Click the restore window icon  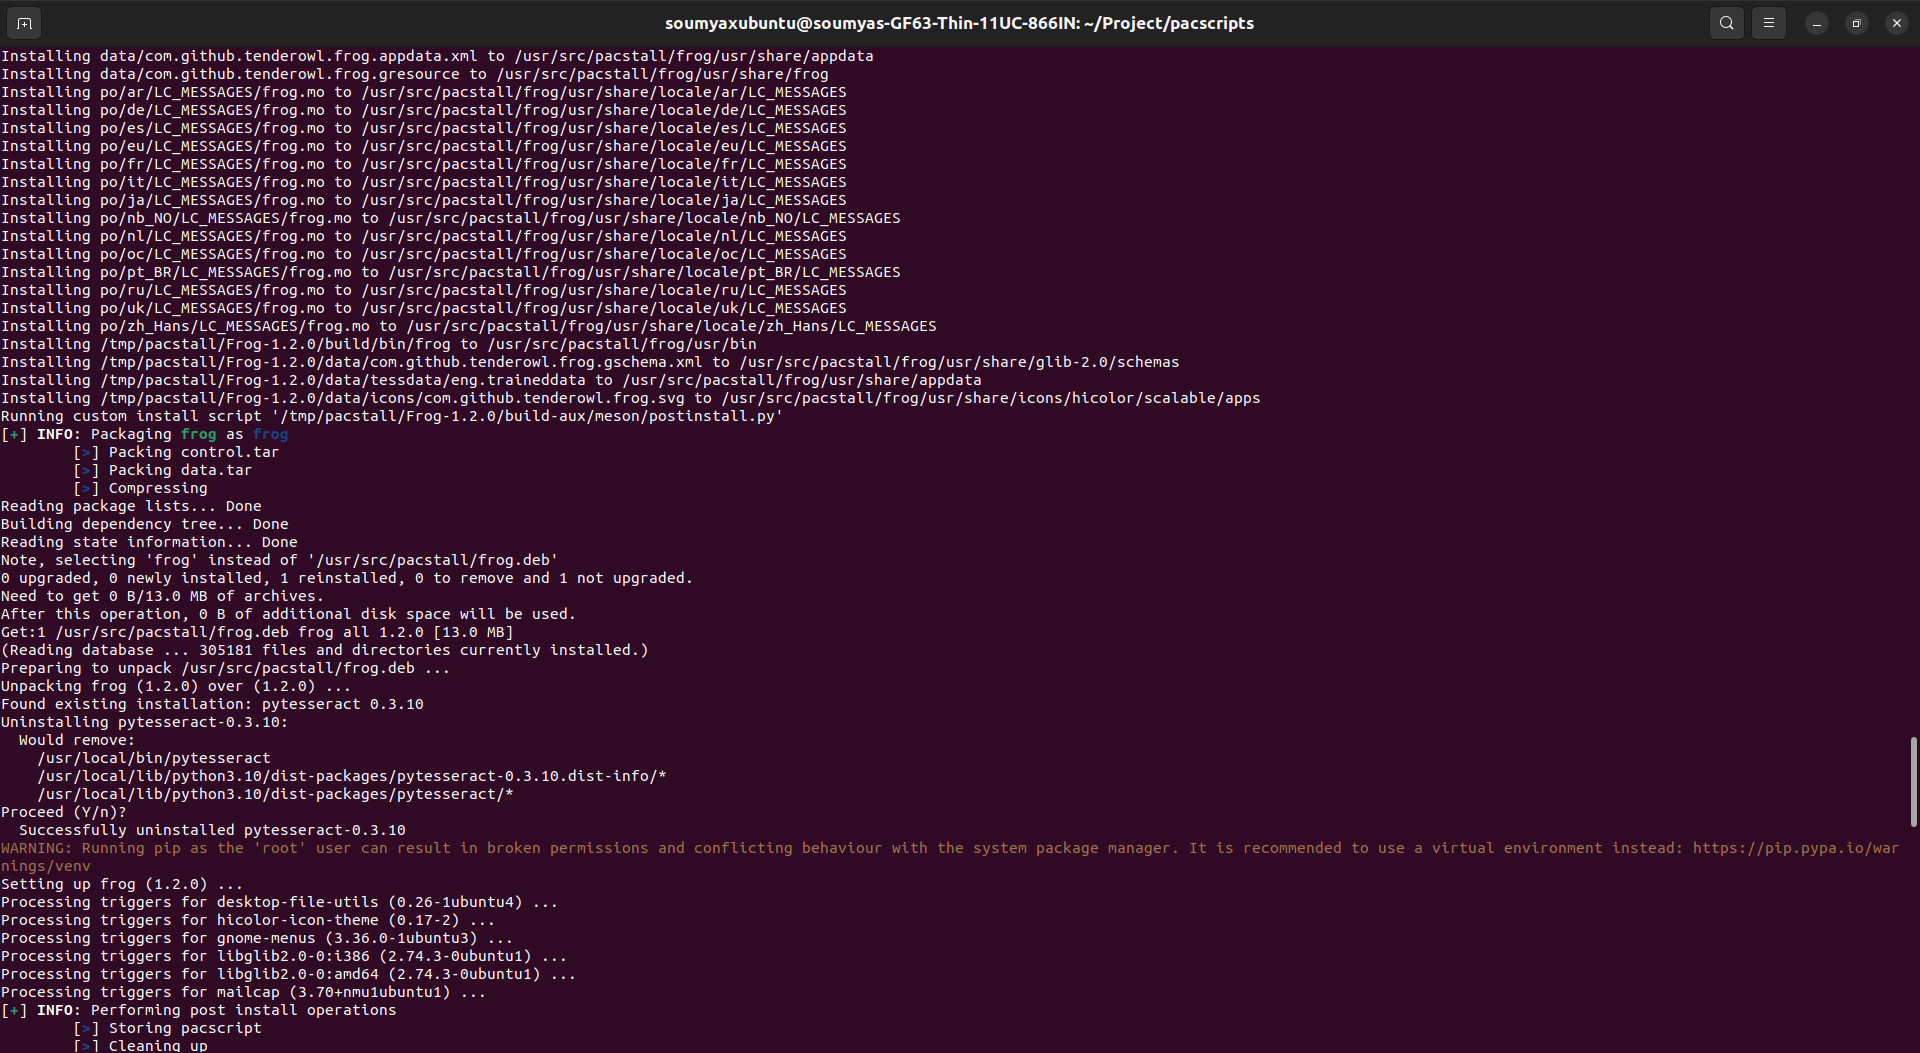click(x=1855, y=22)
